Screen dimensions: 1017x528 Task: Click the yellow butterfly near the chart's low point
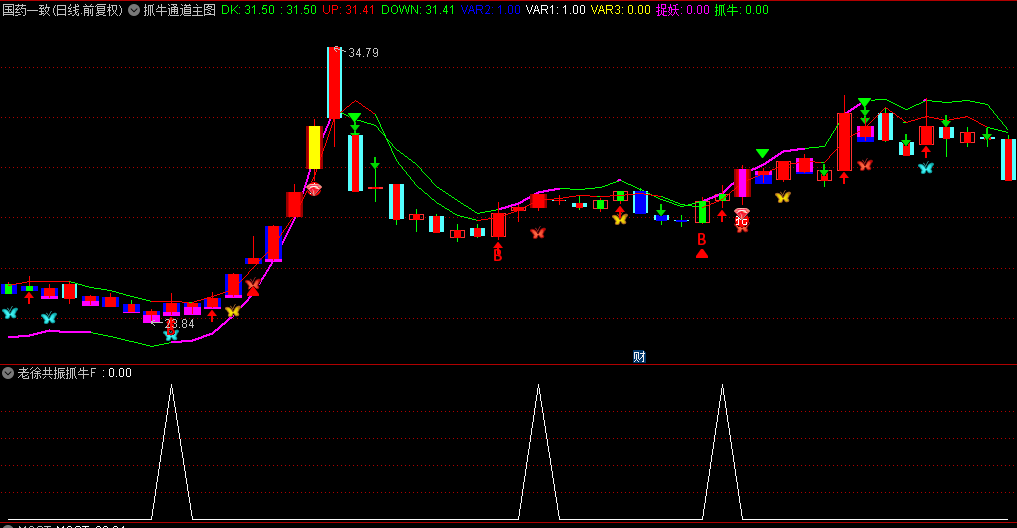coord(233,311)
